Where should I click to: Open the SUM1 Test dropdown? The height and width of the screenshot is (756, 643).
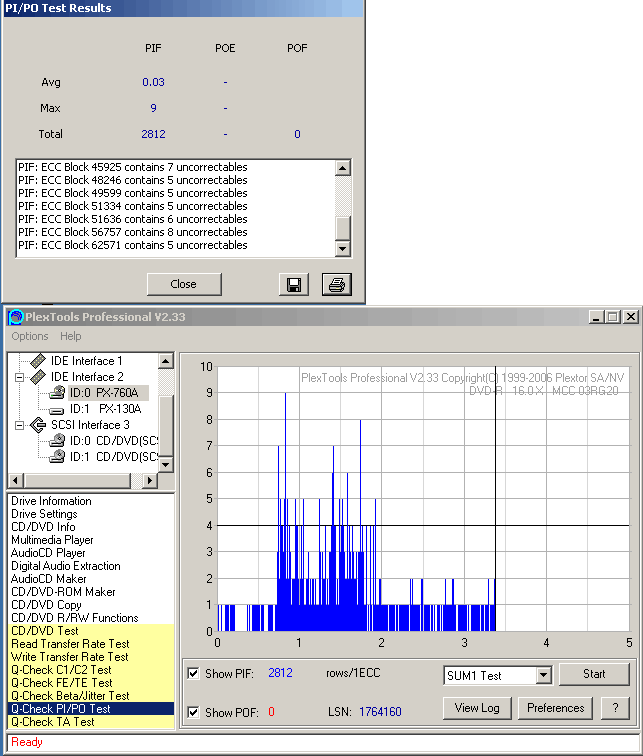pyautogui.click(x=543, y=675)
